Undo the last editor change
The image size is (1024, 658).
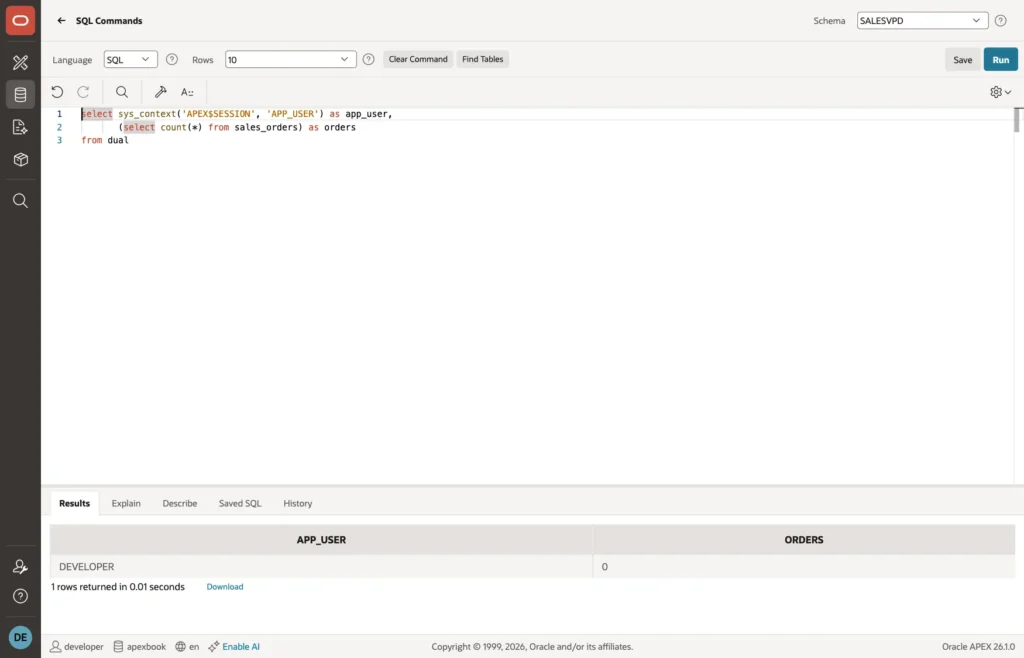pyautogui.click(x=57, y=92)
